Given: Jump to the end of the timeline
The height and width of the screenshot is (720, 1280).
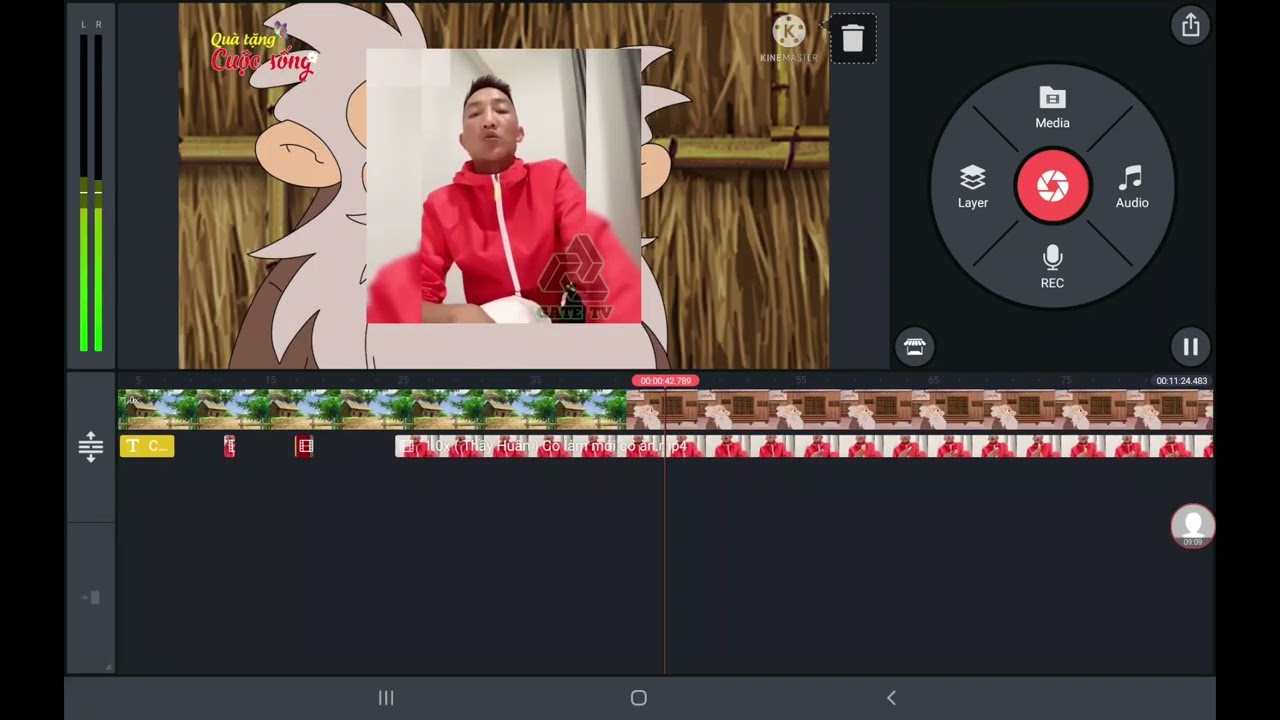Looking at the screenshot, I should tap(93, 598).
